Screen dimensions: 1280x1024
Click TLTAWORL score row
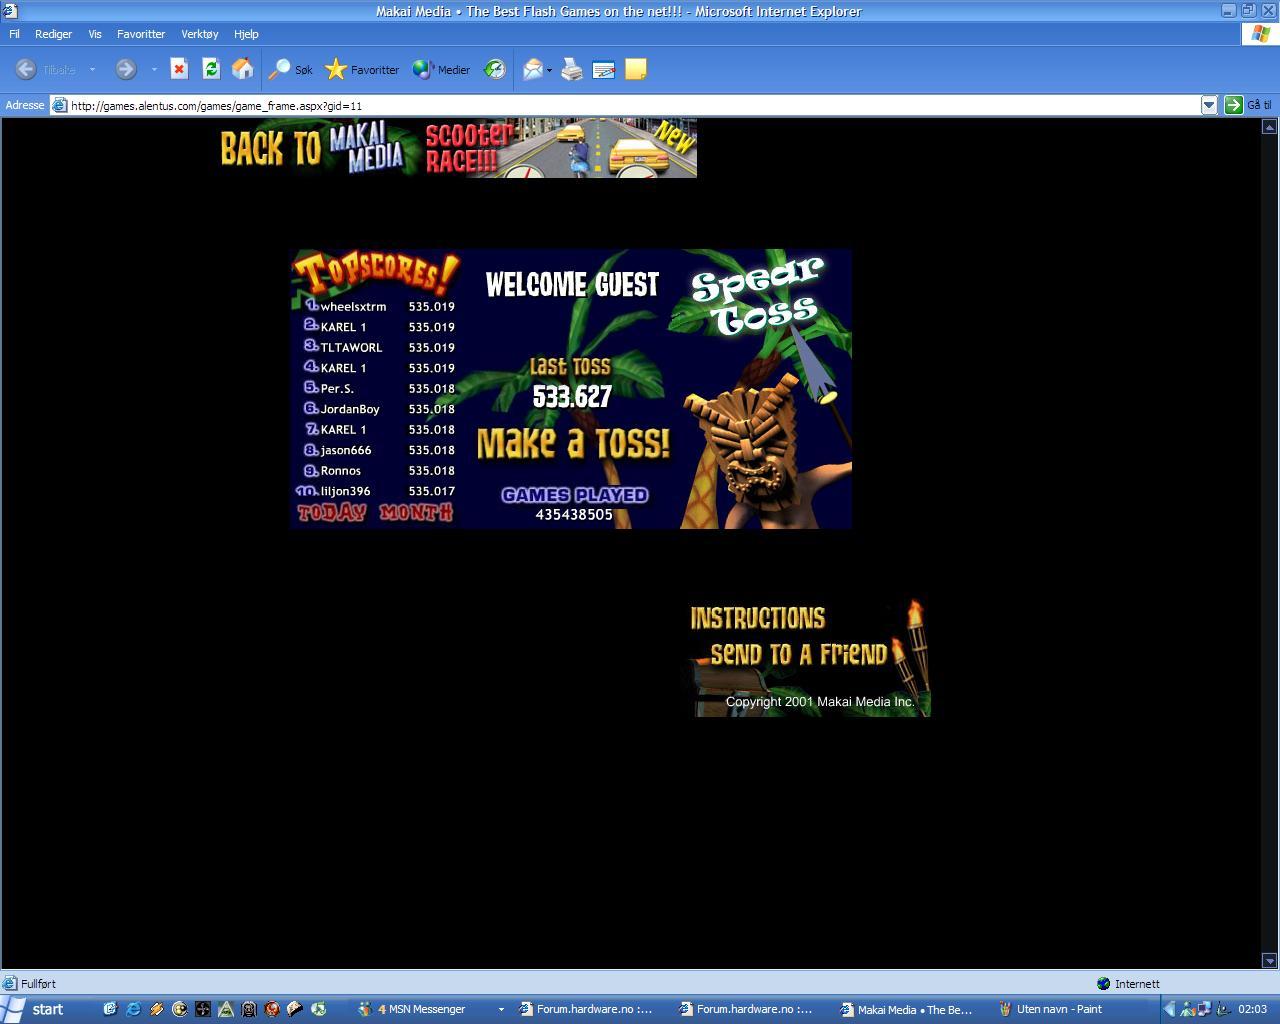click(x=380, y=348)
